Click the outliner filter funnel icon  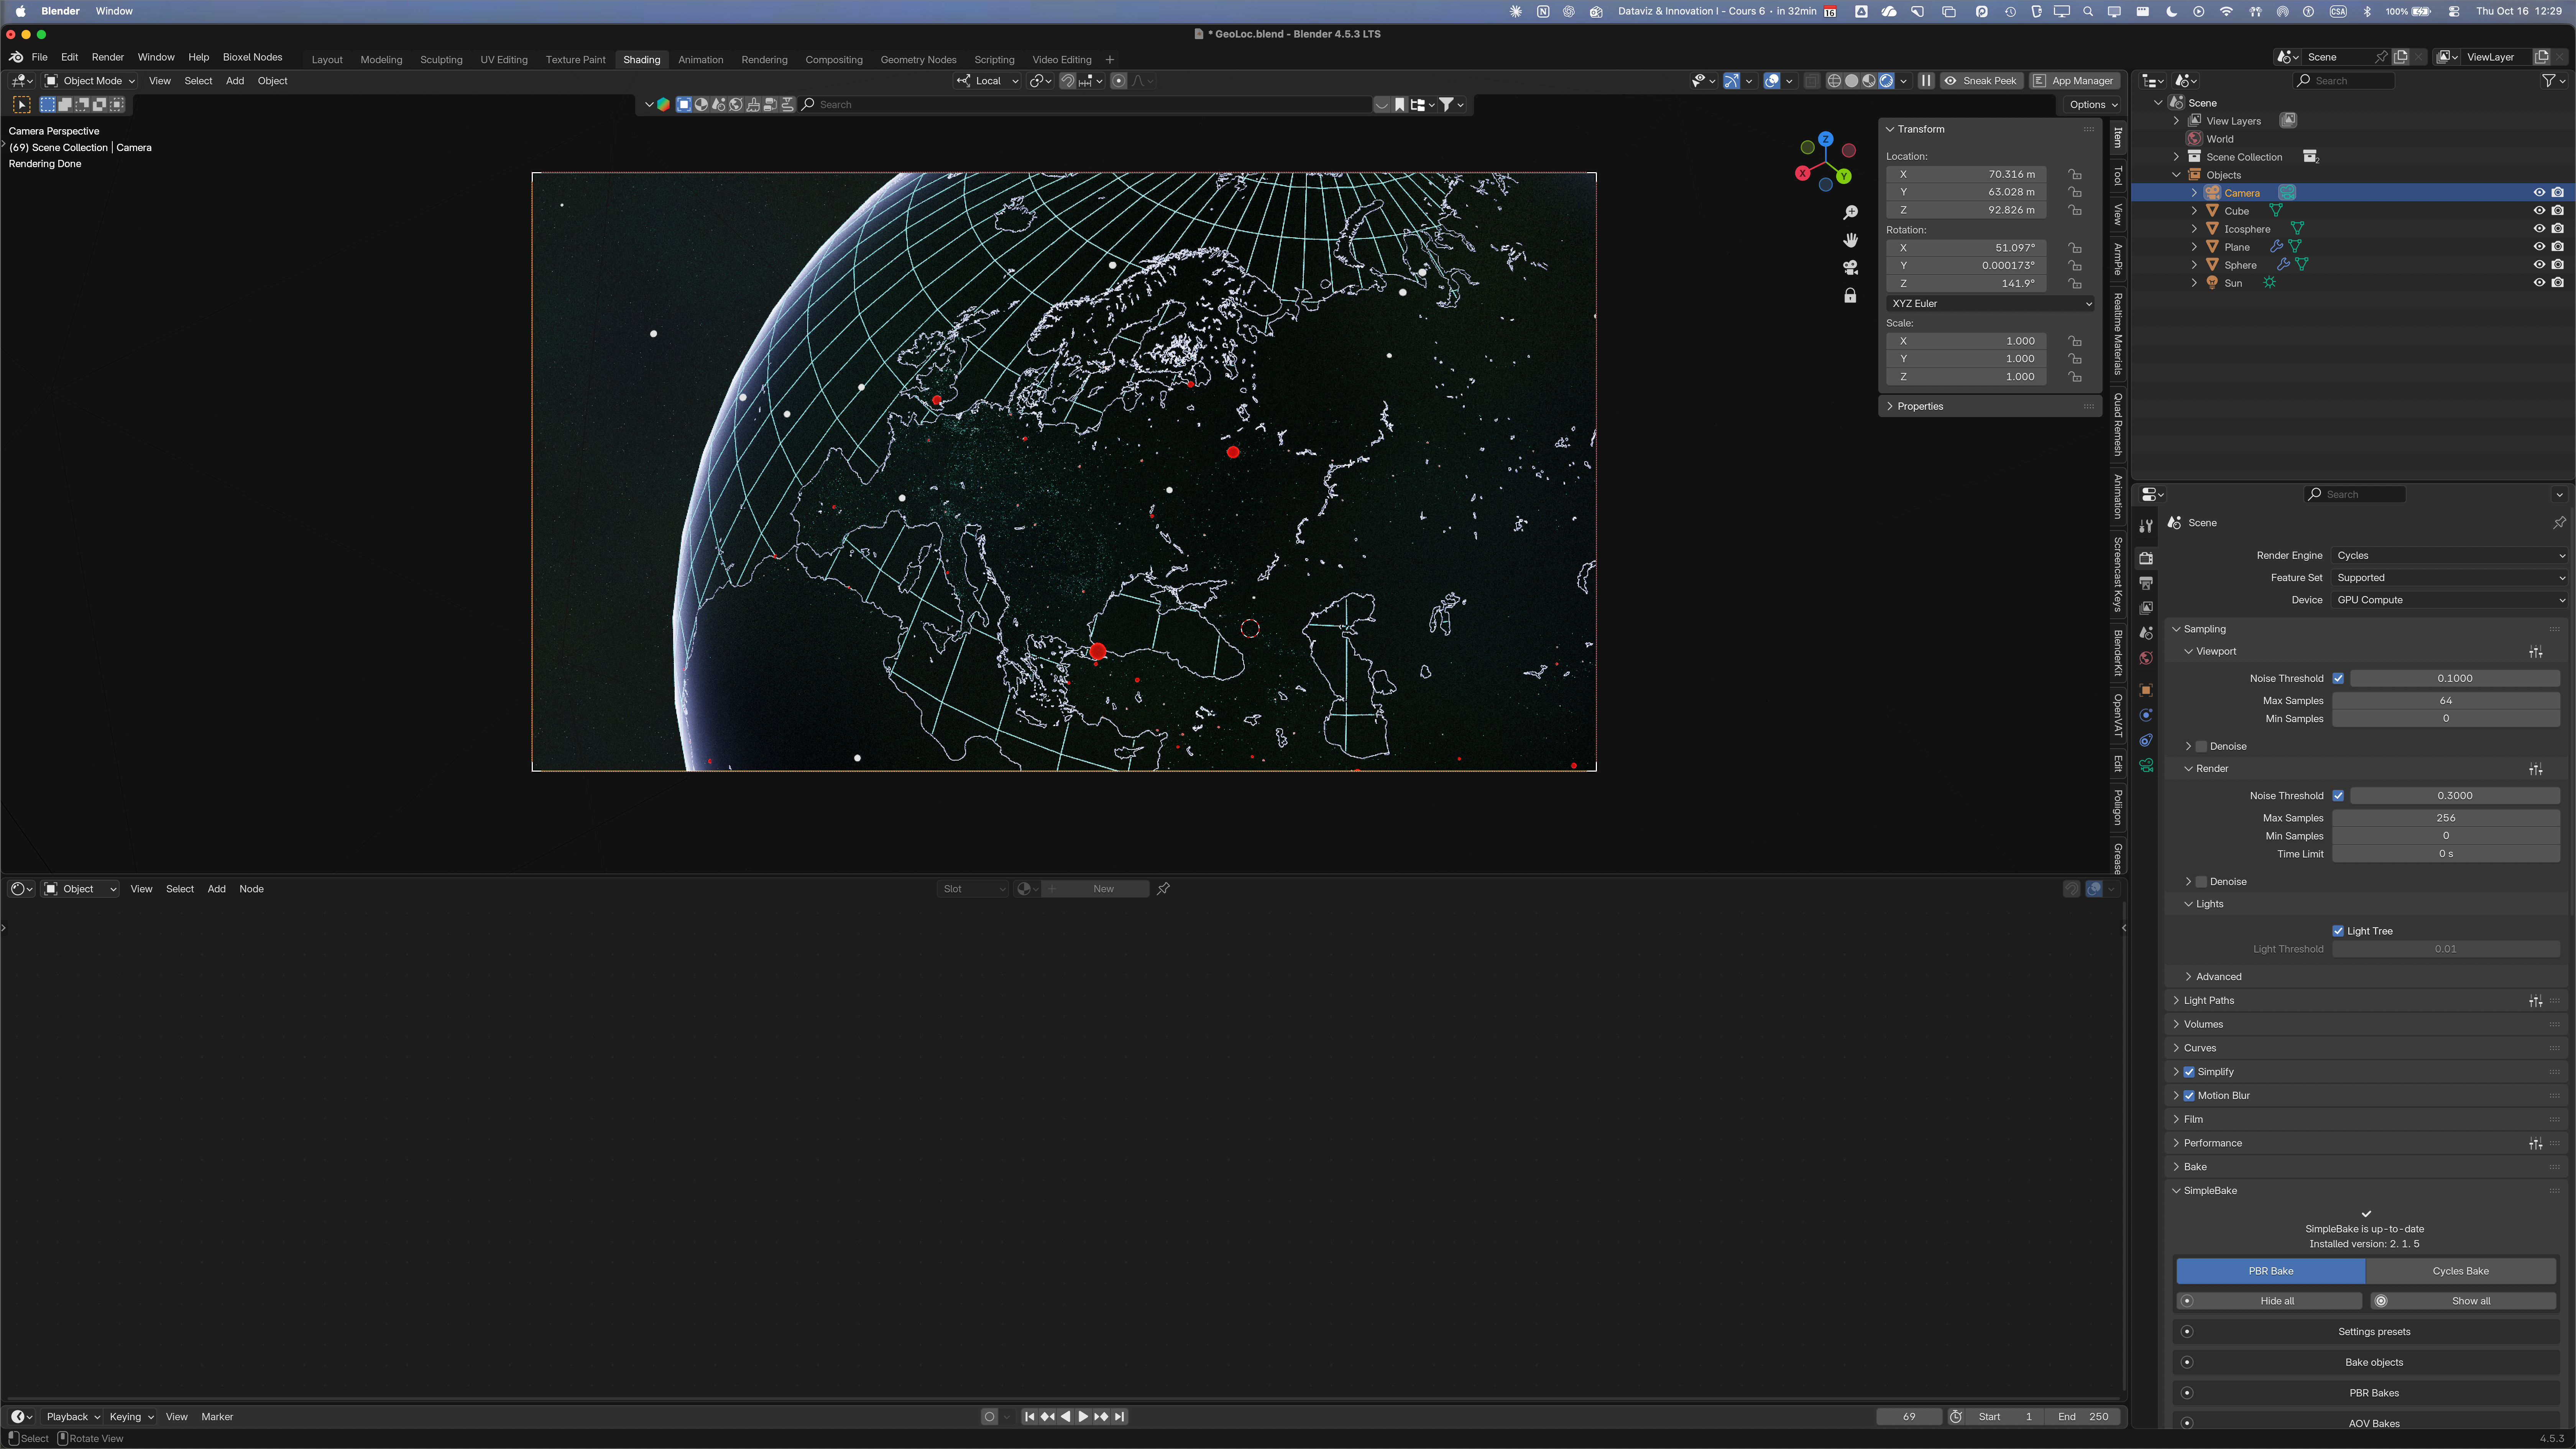2549,81
